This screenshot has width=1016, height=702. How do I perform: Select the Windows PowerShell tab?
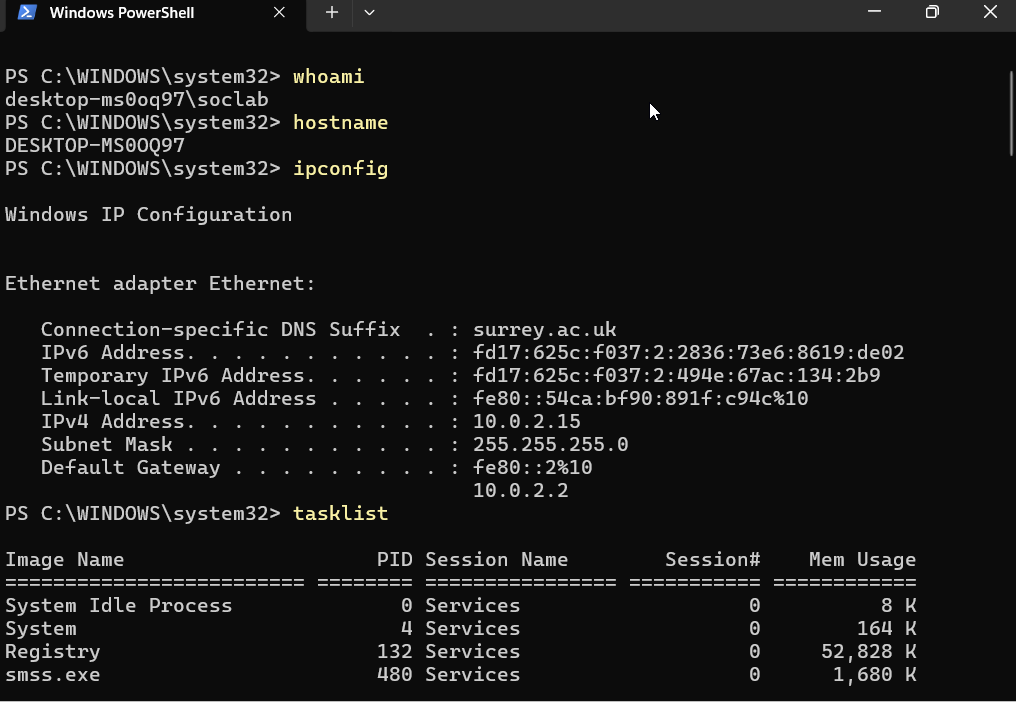click(x=154, y=14)
